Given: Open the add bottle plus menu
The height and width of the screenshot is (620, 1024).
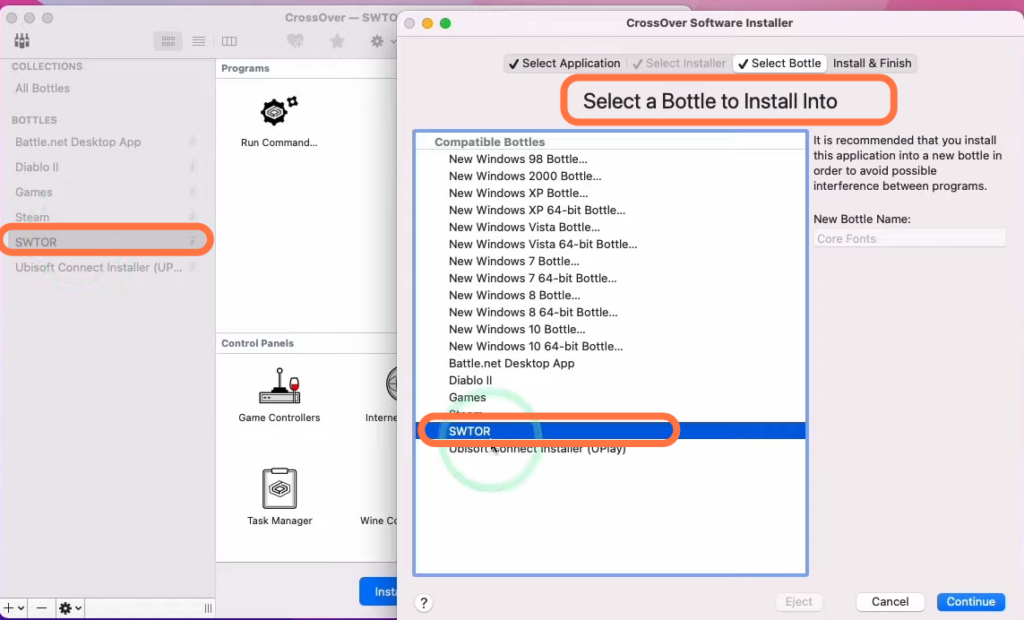Looking at the screenshot, I should tap(14, 608).
